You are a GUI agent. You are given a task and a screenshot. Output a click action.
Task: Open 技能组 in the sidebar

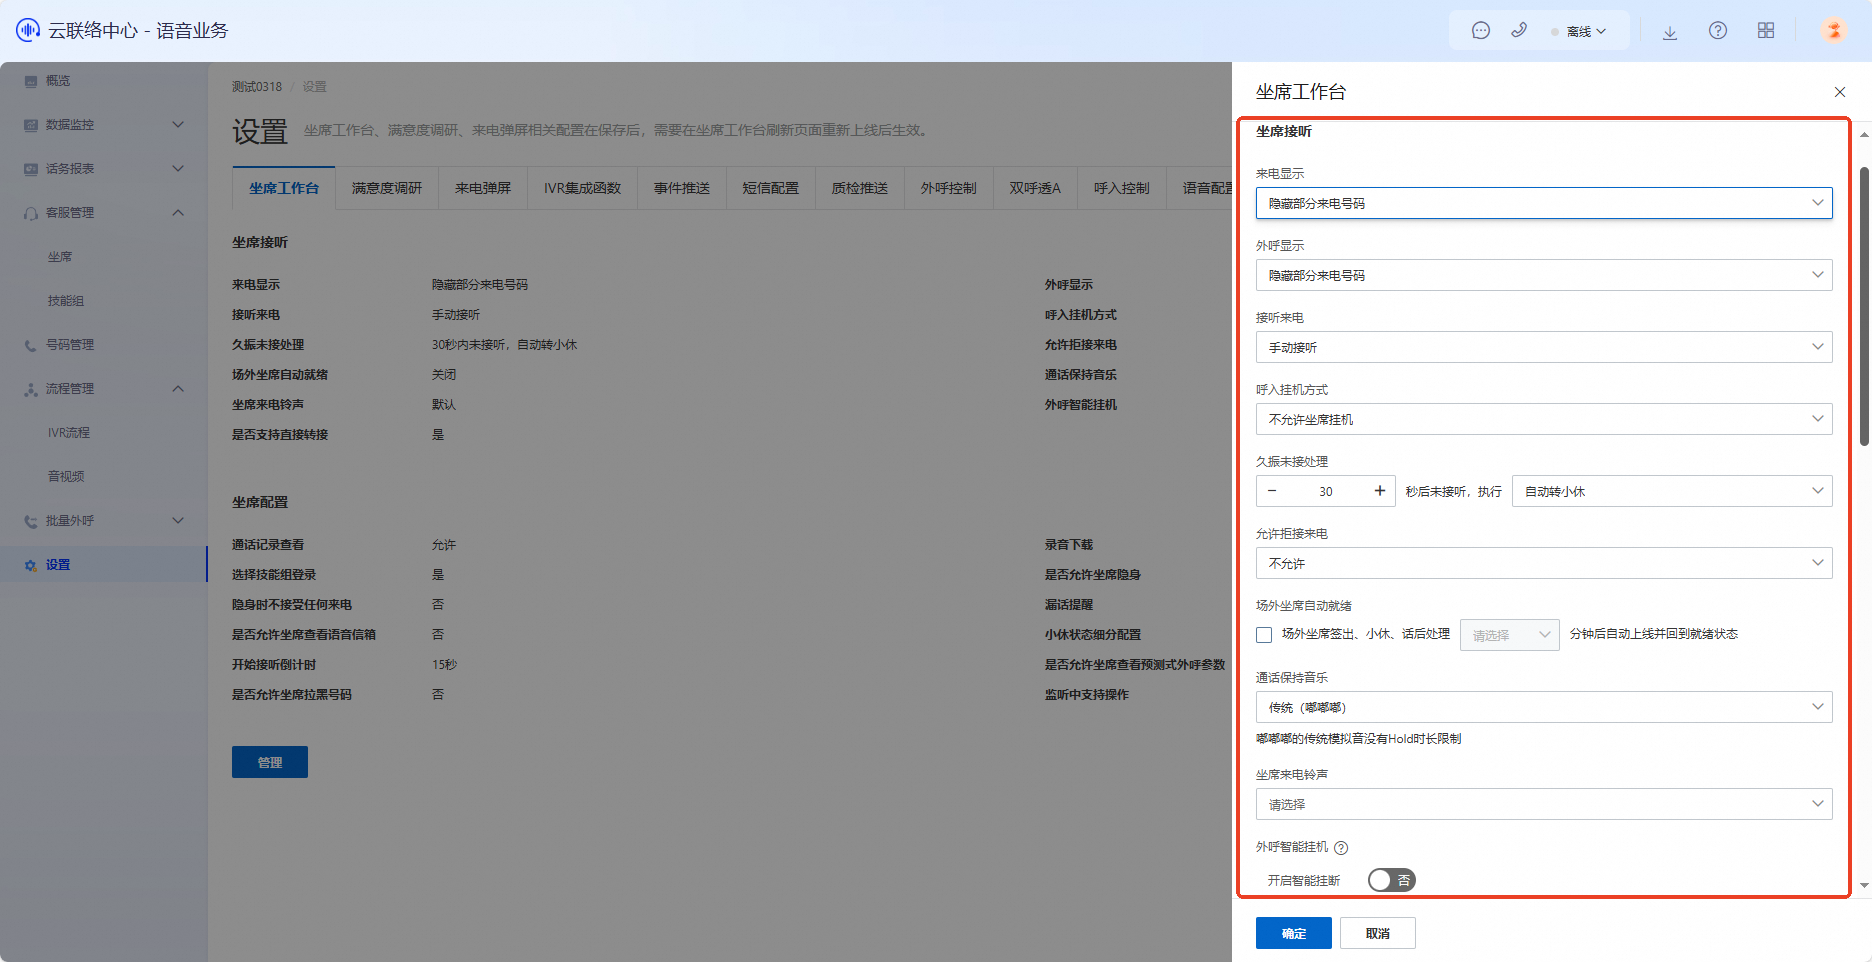click(x=66, y=301)
